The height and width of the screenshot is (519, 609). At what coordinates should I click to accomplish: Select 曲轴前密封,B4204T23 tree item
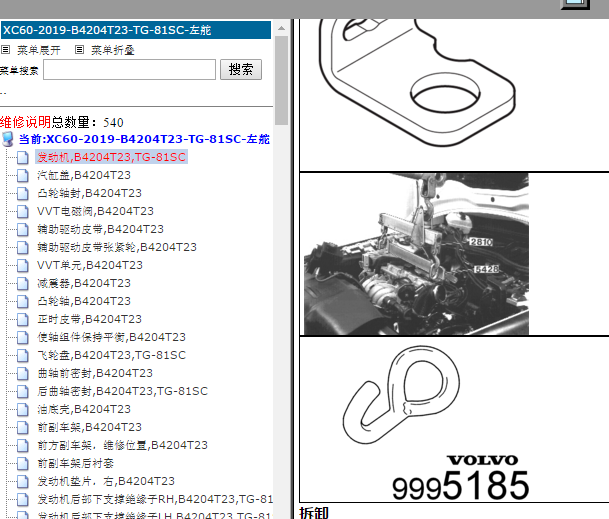[95, 373]
